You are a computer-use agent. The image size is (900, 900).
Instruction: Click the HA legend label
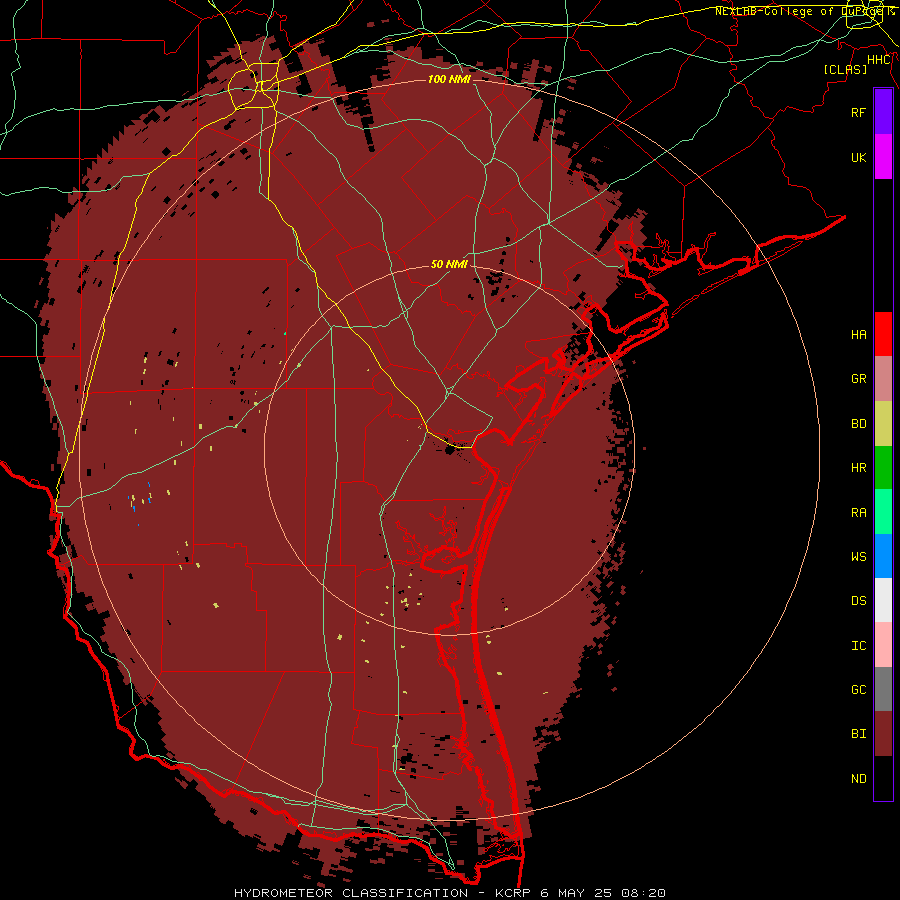858,335
